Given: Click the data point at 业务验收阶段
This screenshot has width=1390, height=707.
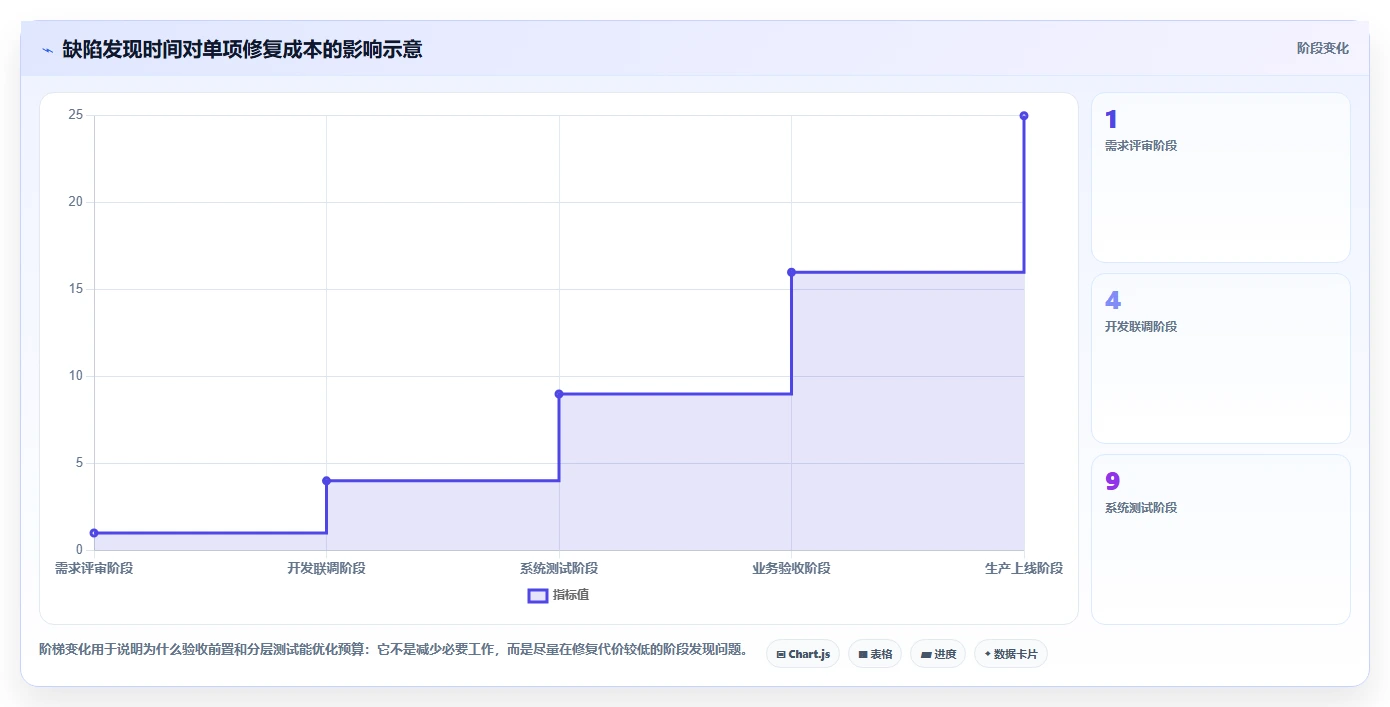Looking at the screenshot, I should point(791,272).
